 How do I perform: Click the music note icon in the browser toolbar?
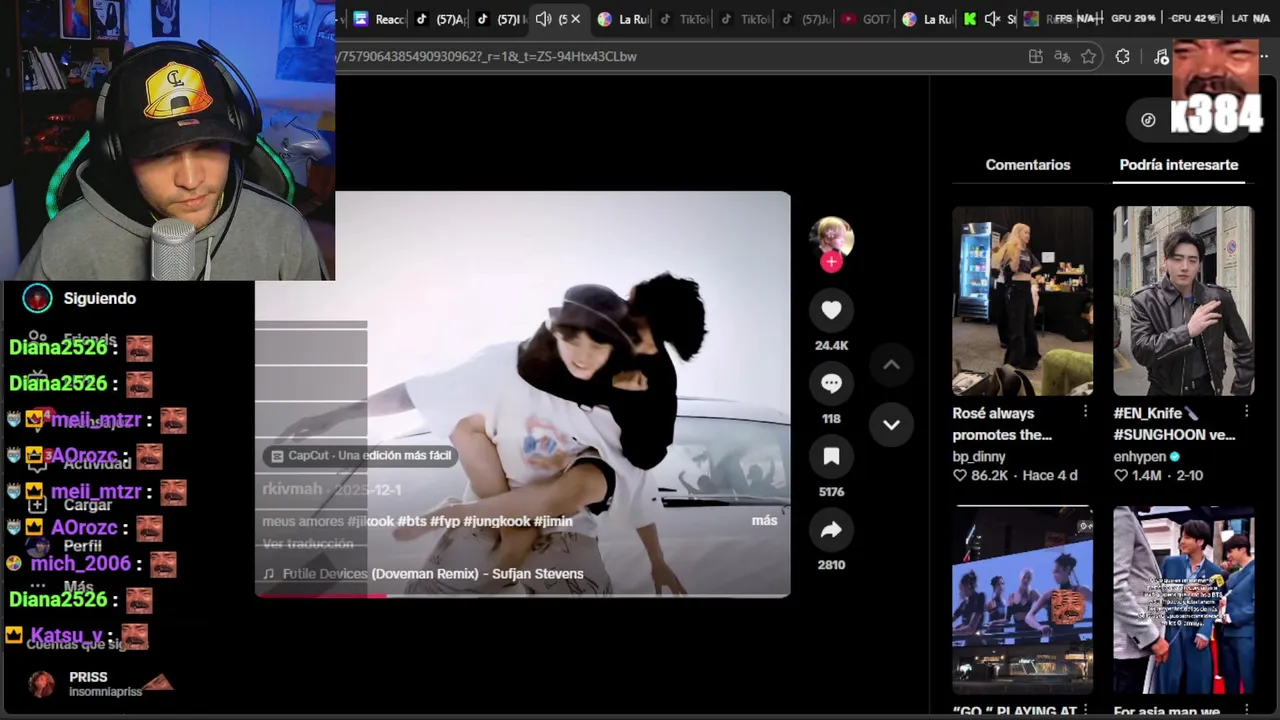coord(1160,56)
